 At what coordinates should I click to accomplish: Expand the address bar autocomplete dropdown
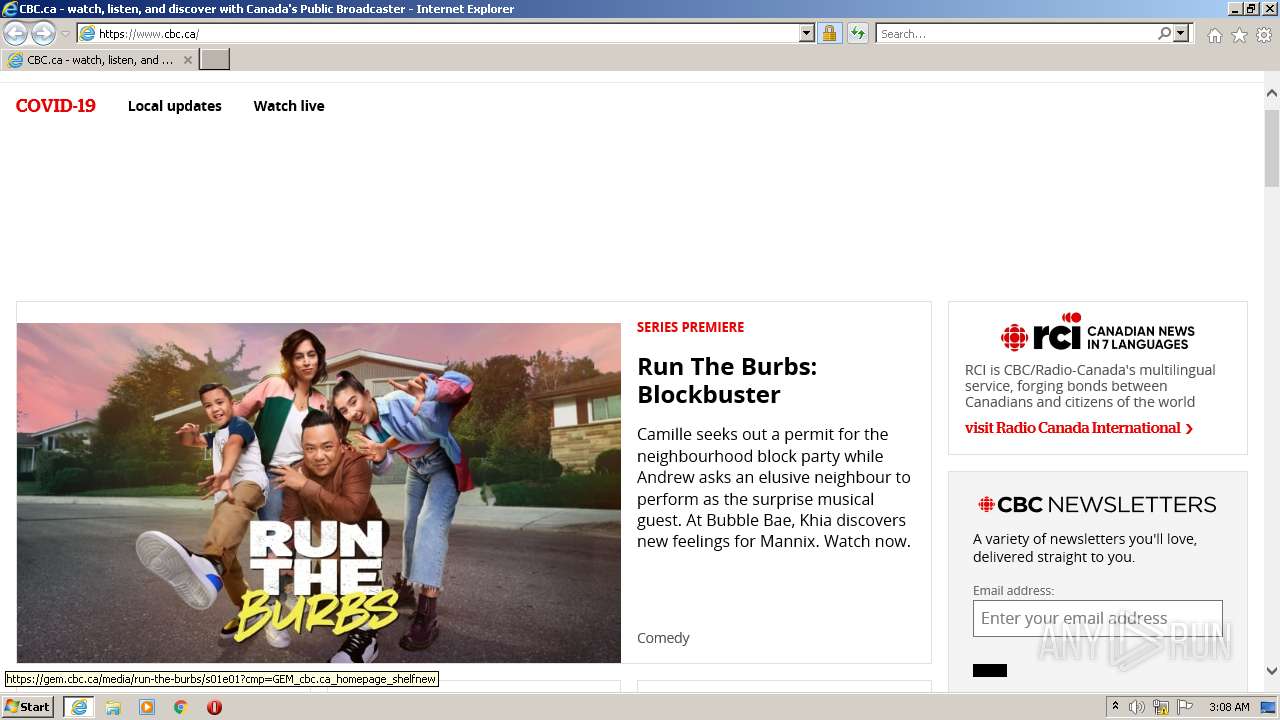807,33
